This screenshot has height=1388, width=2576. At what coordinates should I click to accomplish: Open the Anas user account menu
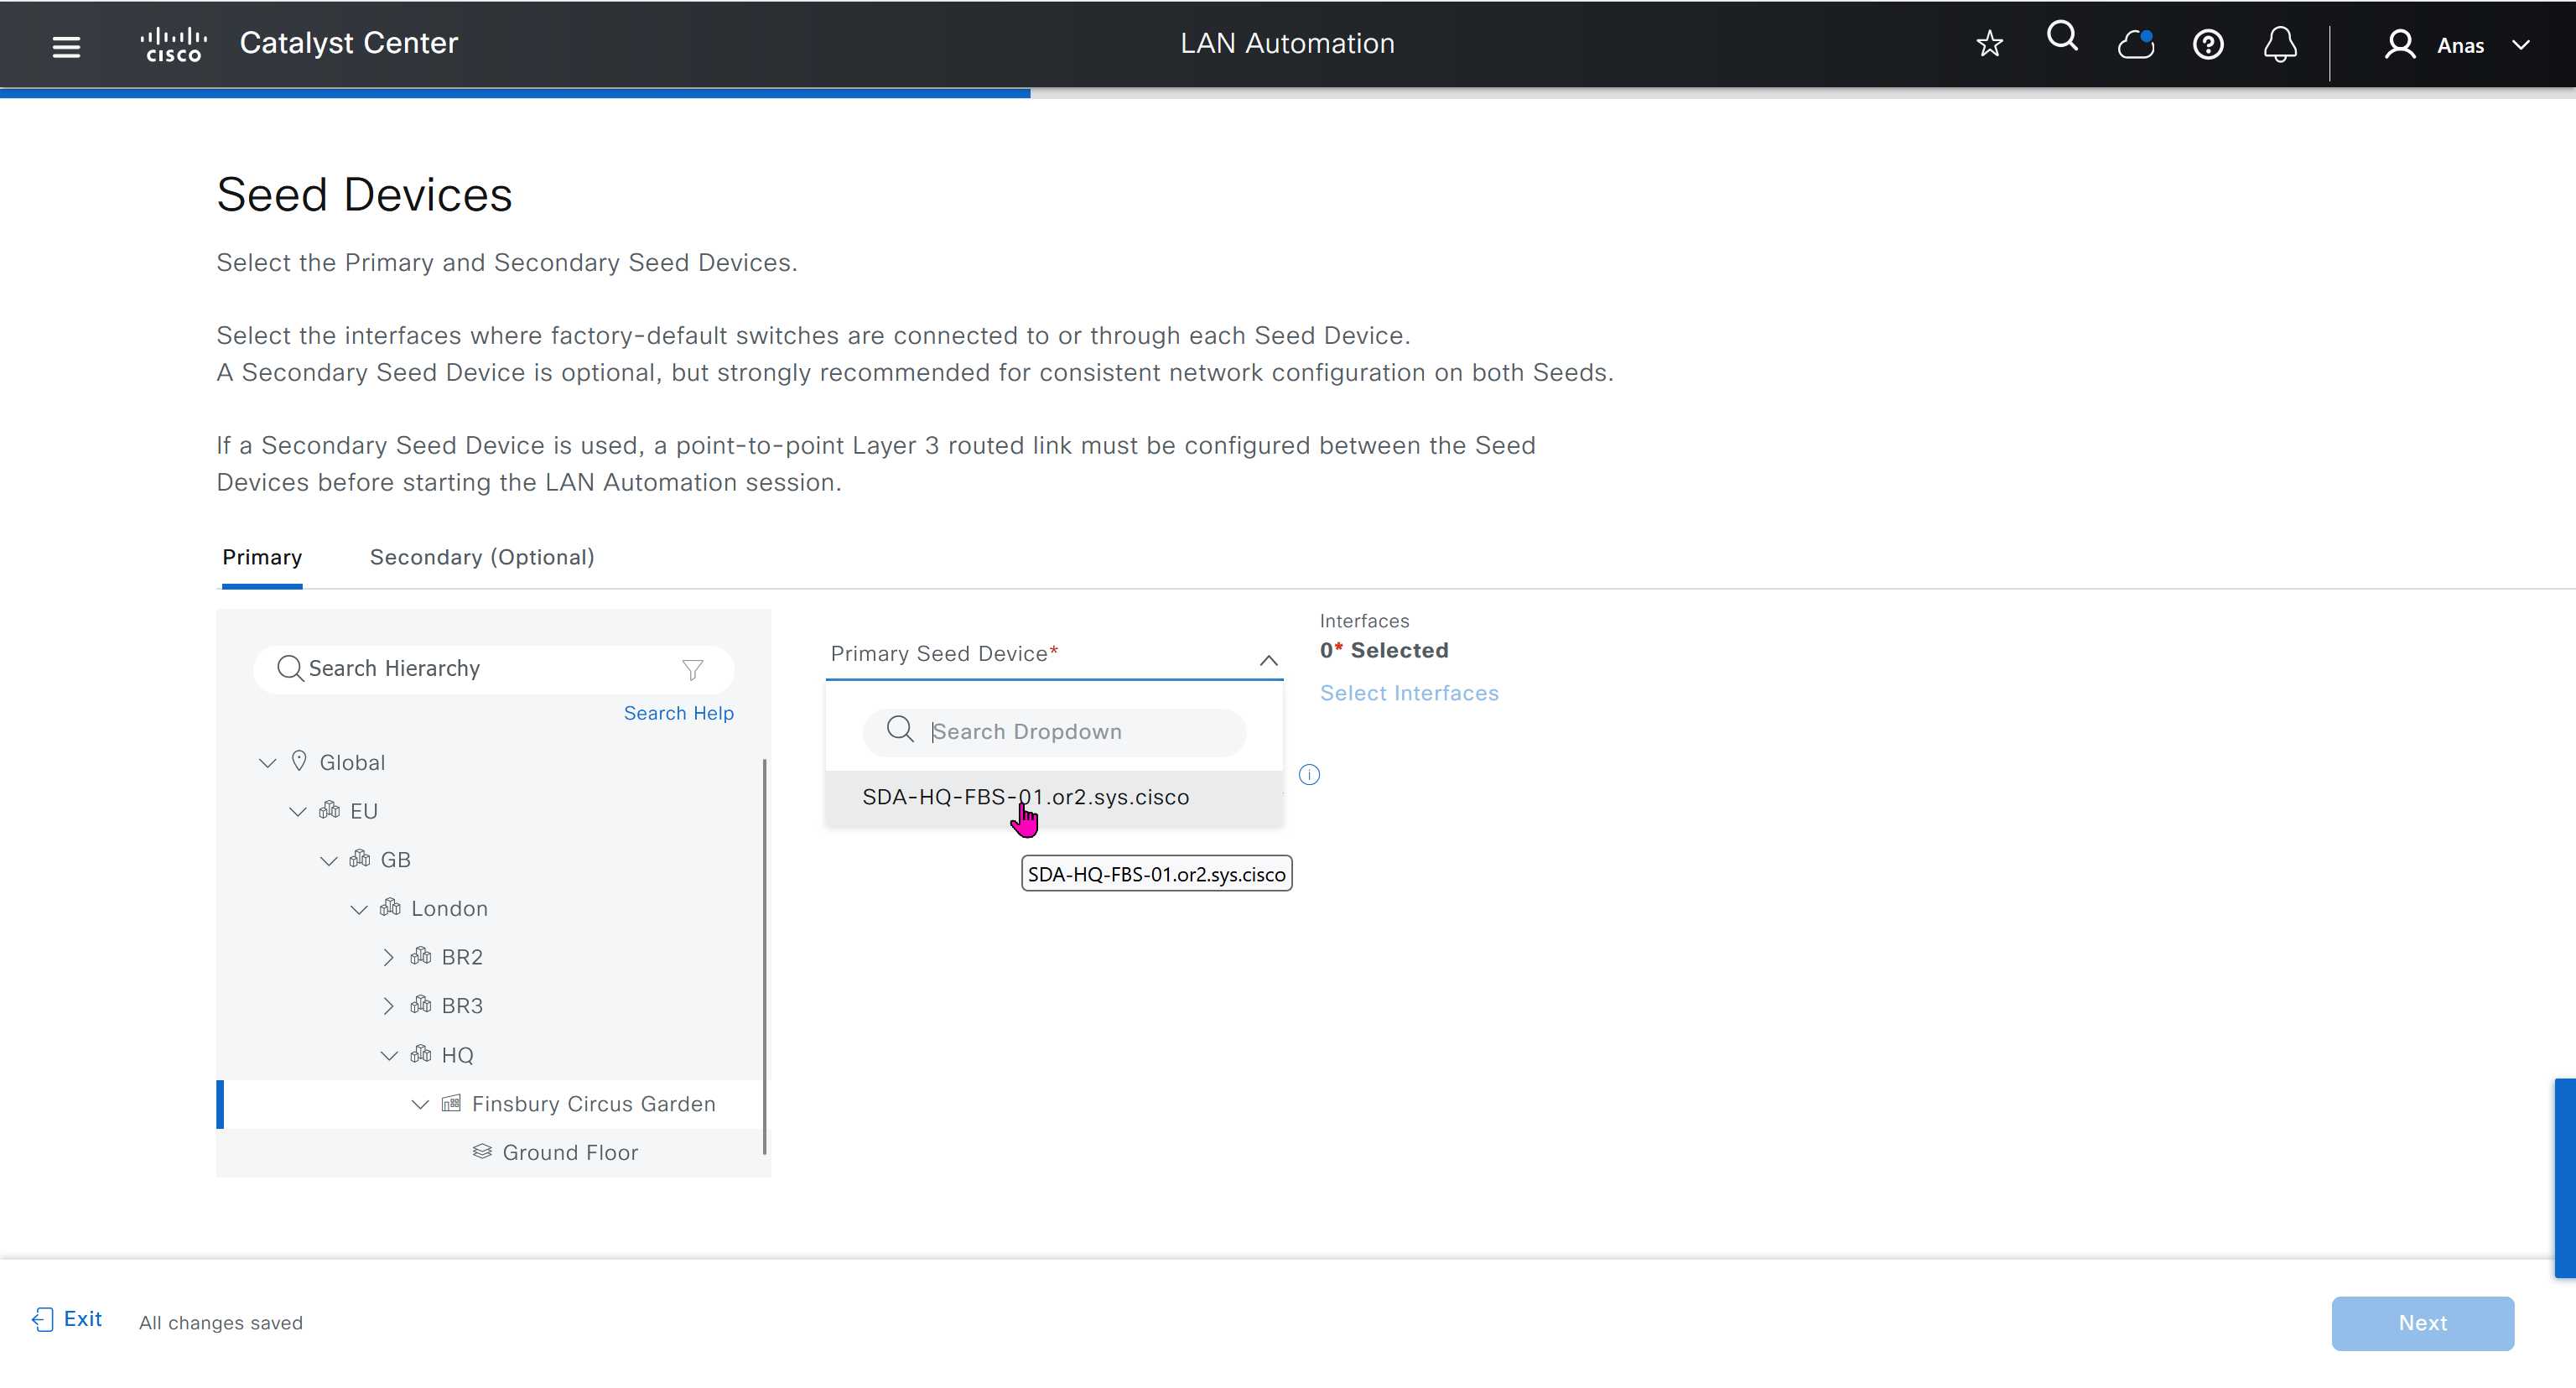pyautogui.click(x=2459, y=45)
